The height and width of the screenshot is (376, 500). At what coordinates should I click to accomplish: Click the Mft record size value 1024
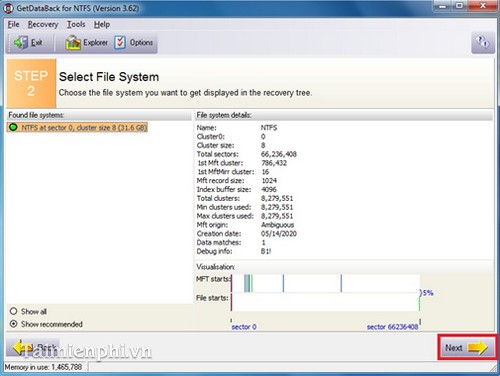pyautogui.click(x=269, y=181)
